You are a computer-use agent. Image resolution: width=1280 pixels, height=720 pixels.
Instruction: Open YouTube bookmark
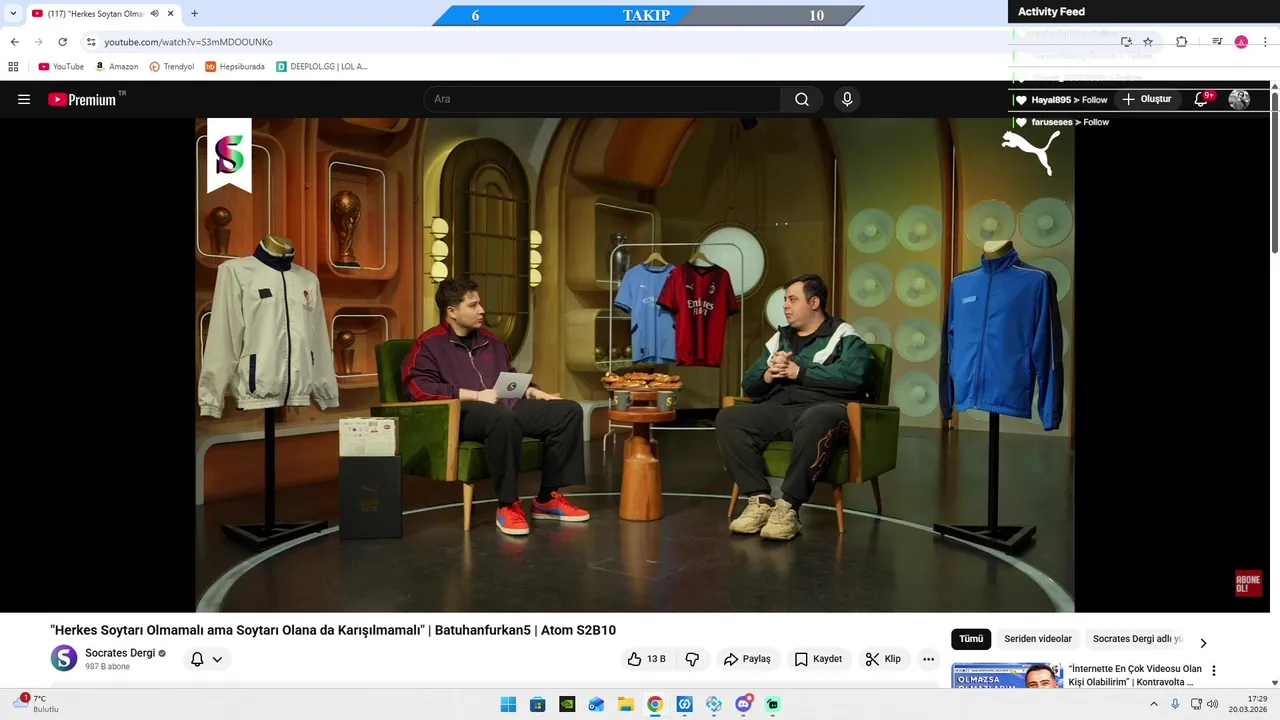coord(61,67)
